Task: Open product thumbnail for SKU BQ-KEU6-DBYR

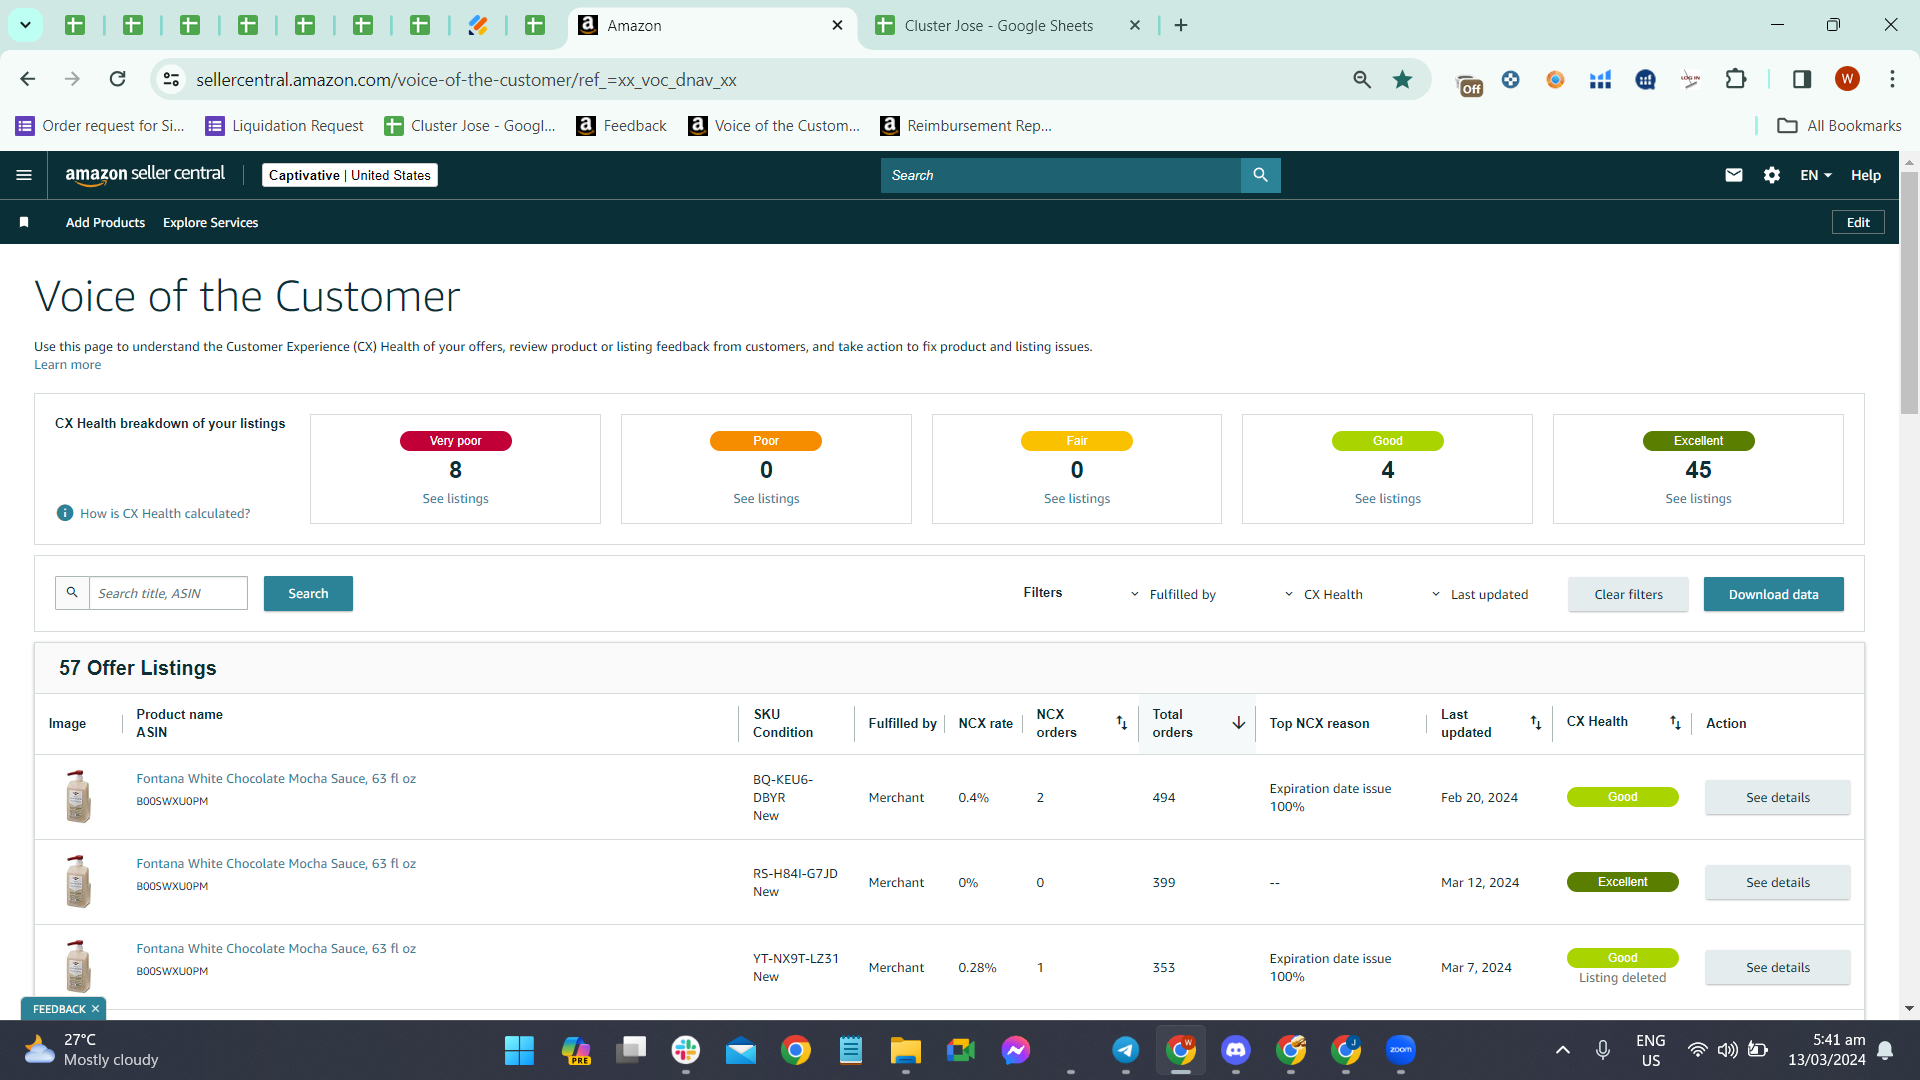Action: tap(78, 796)
